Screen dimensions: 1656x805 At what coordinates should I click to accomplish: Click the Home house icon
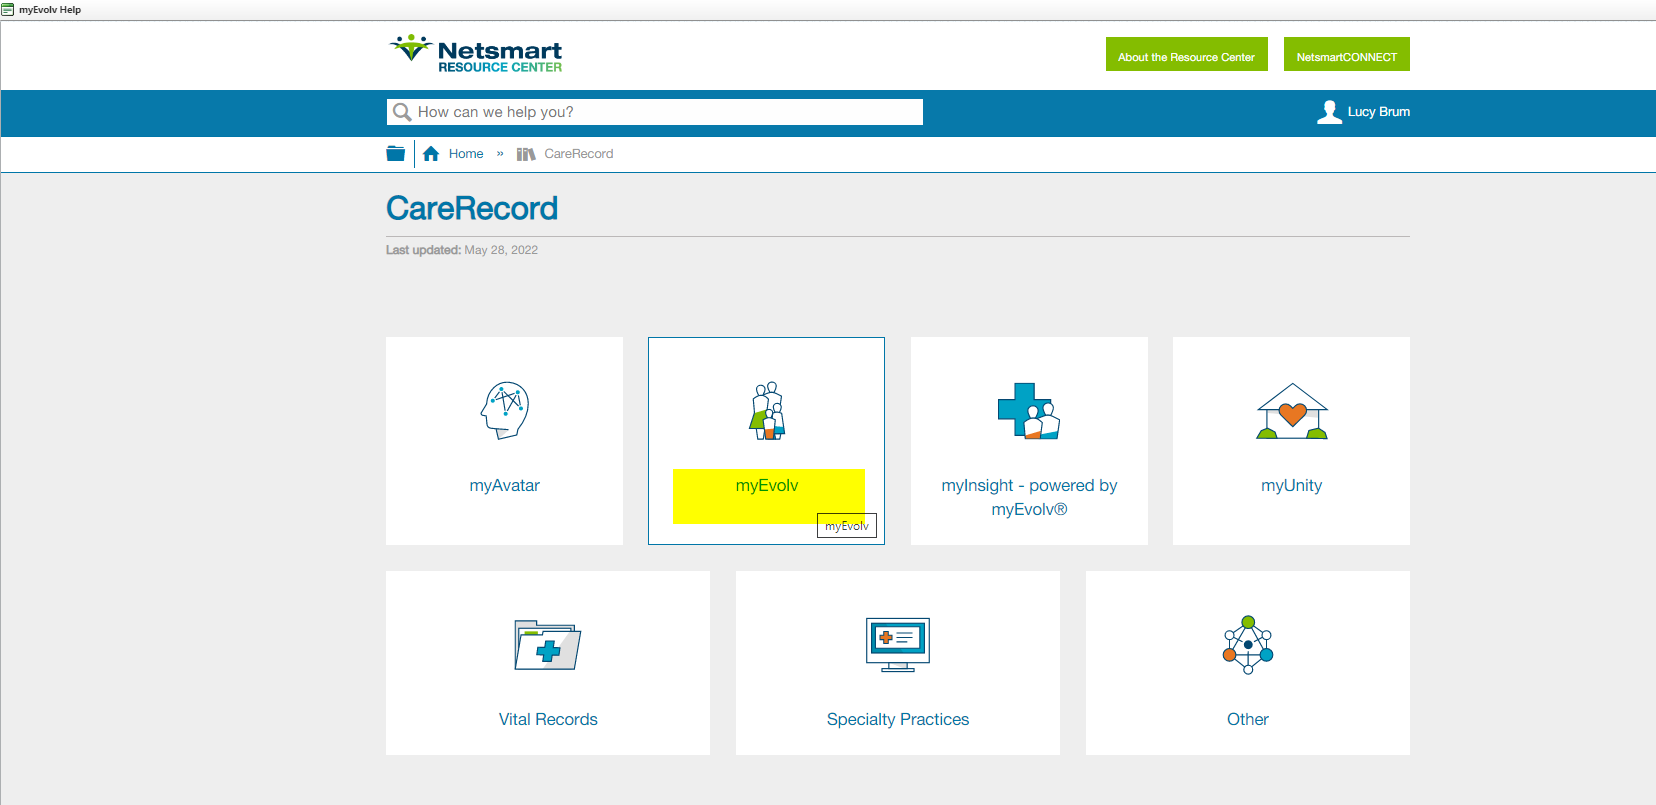click(431, 153)
